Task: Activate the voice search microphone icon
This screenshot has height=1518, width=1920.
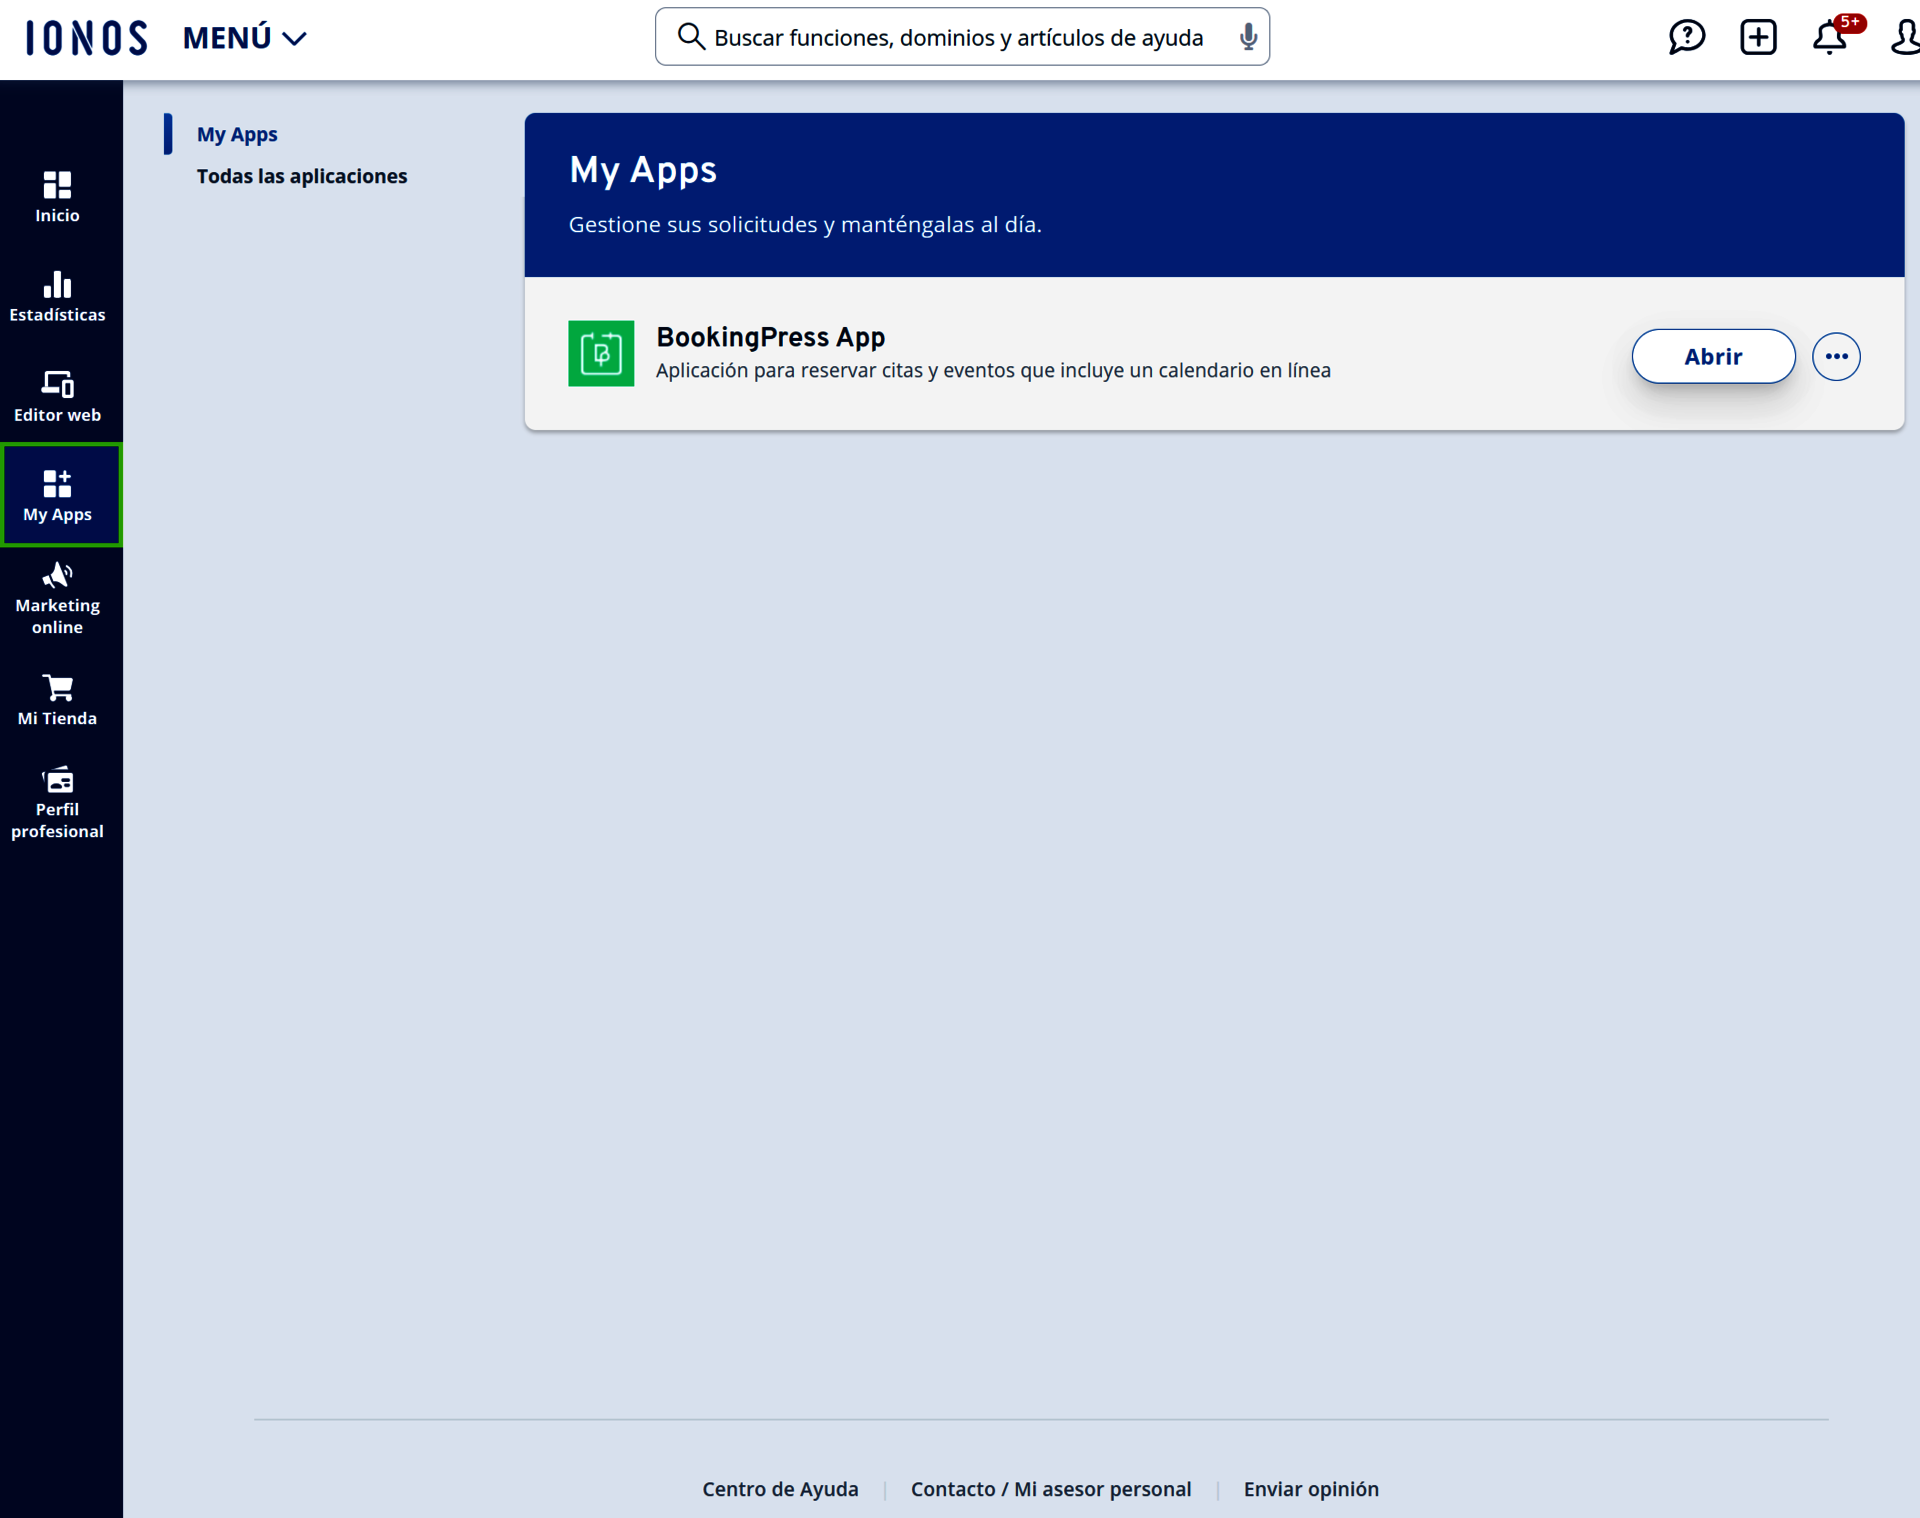Action: tap(1247, 37)
